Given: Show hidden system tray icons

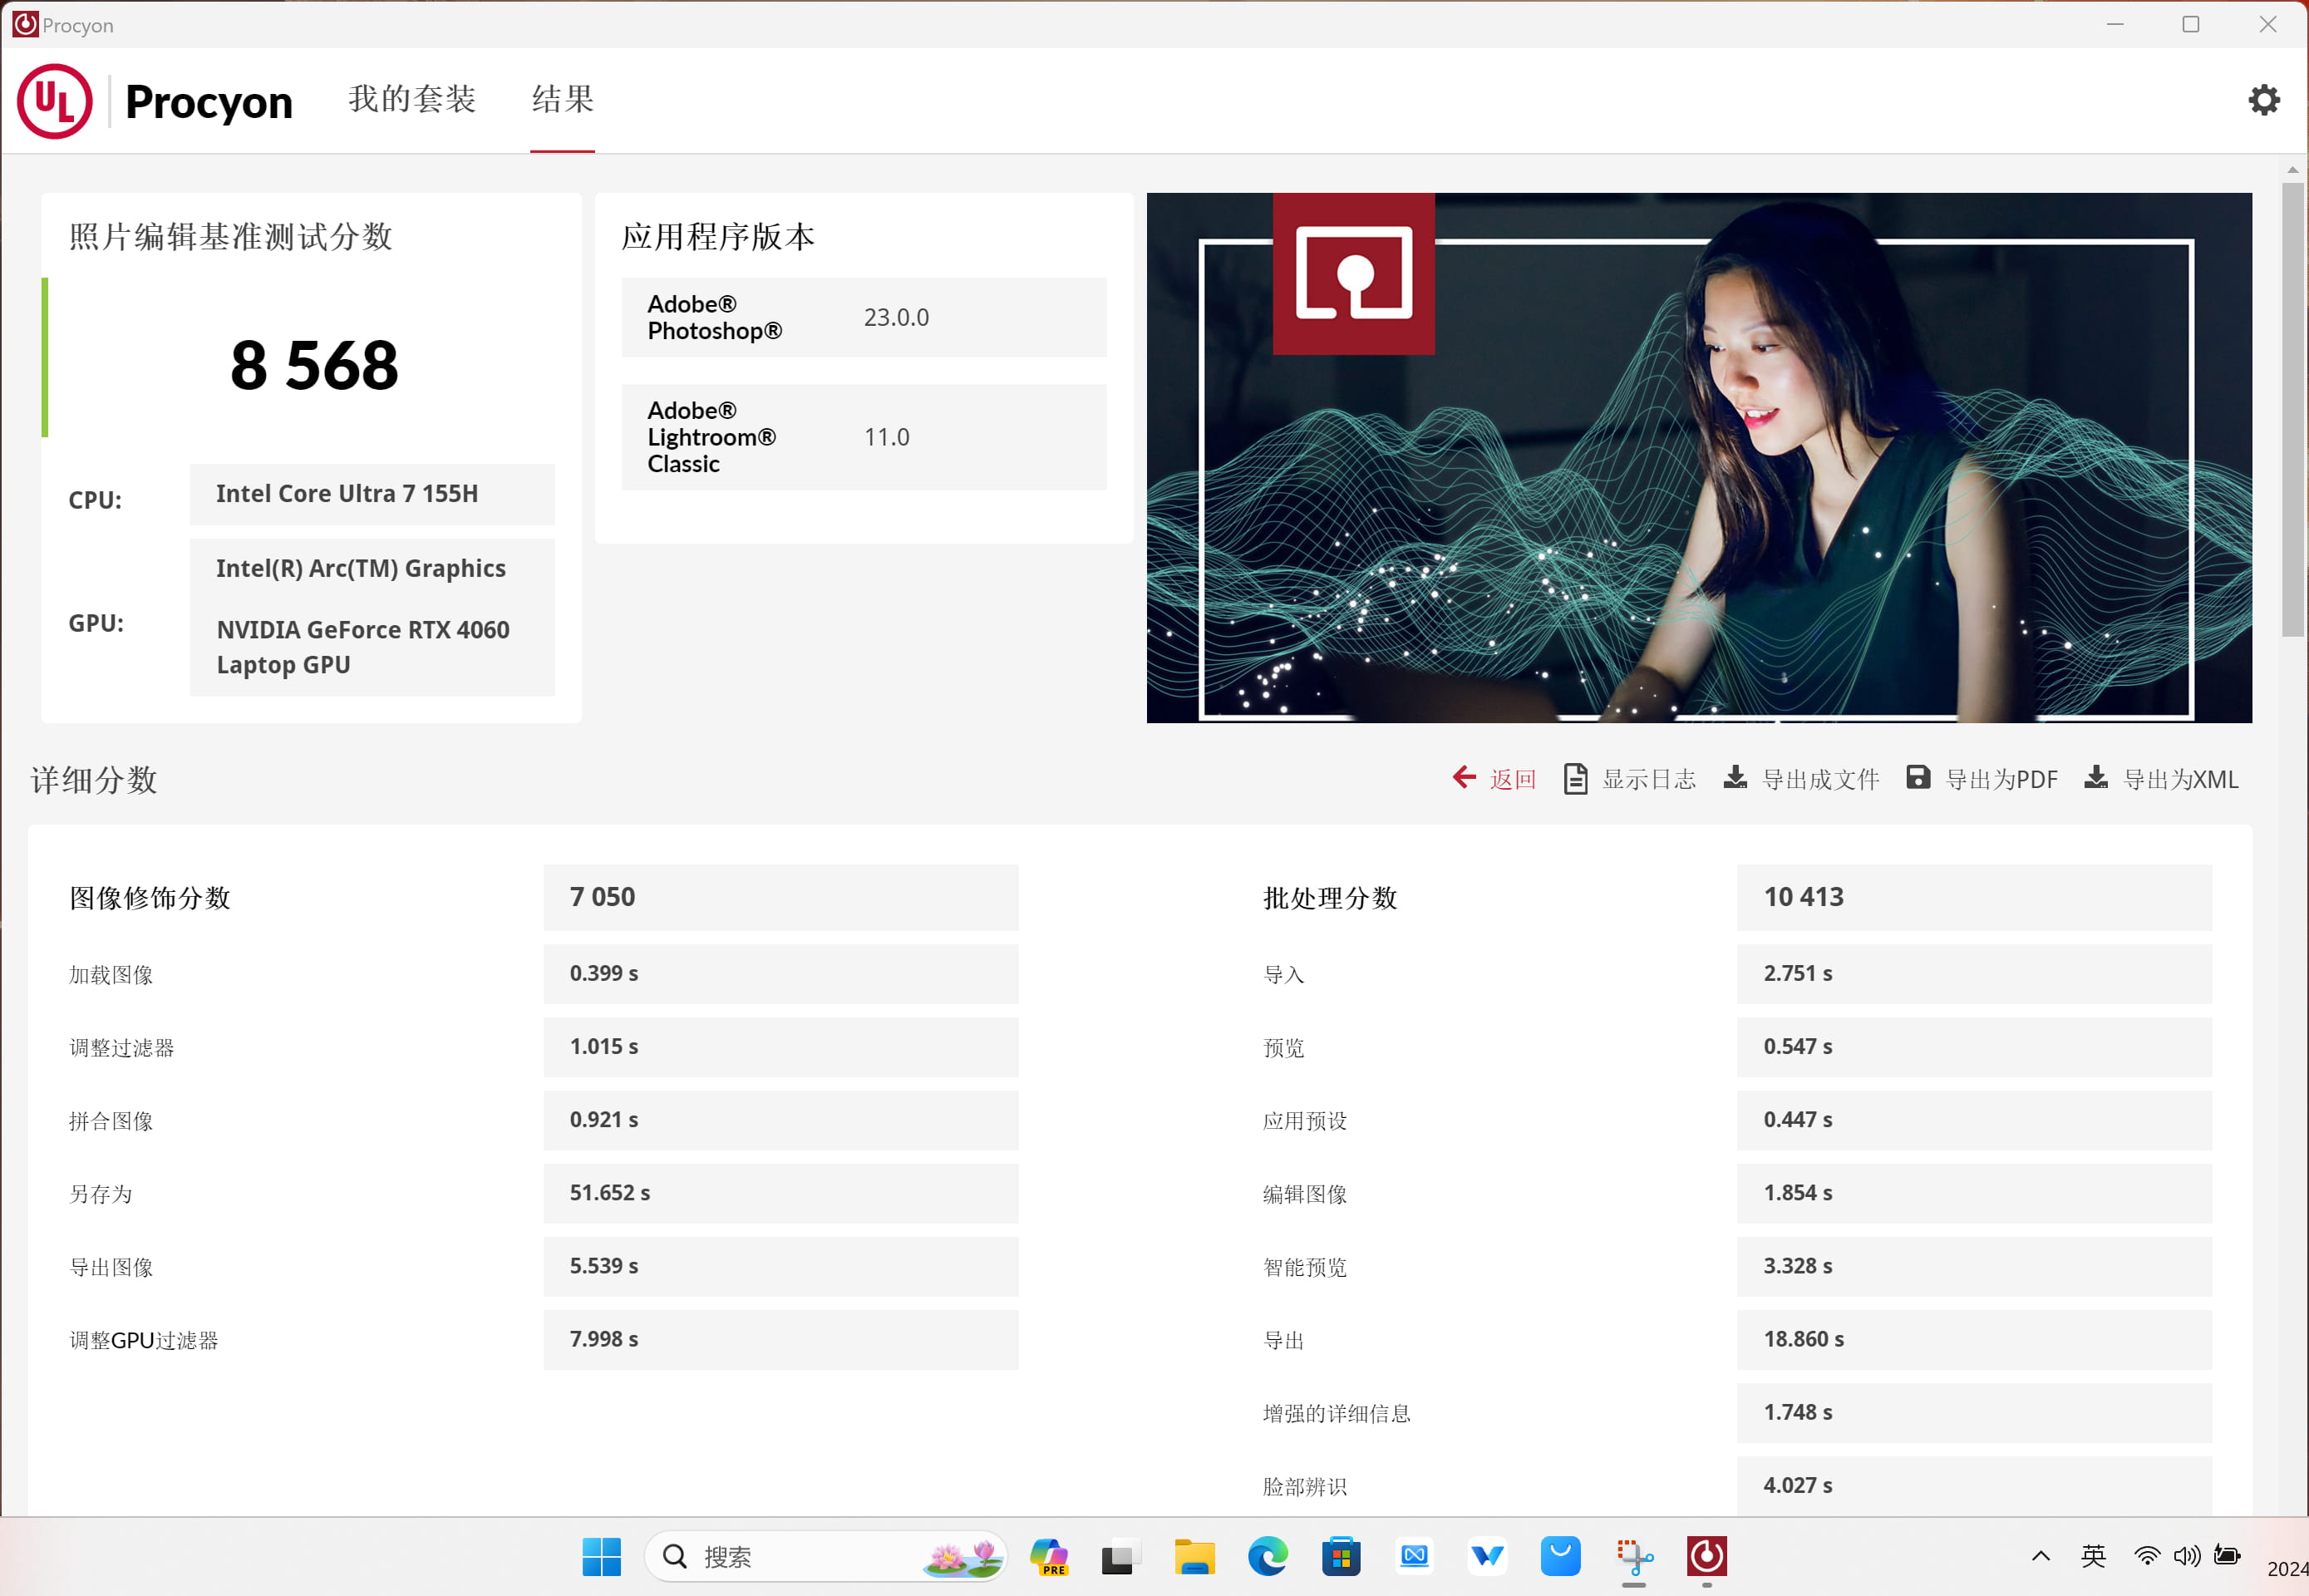Looking at the screenshot, I should tap(2040, 1556).
